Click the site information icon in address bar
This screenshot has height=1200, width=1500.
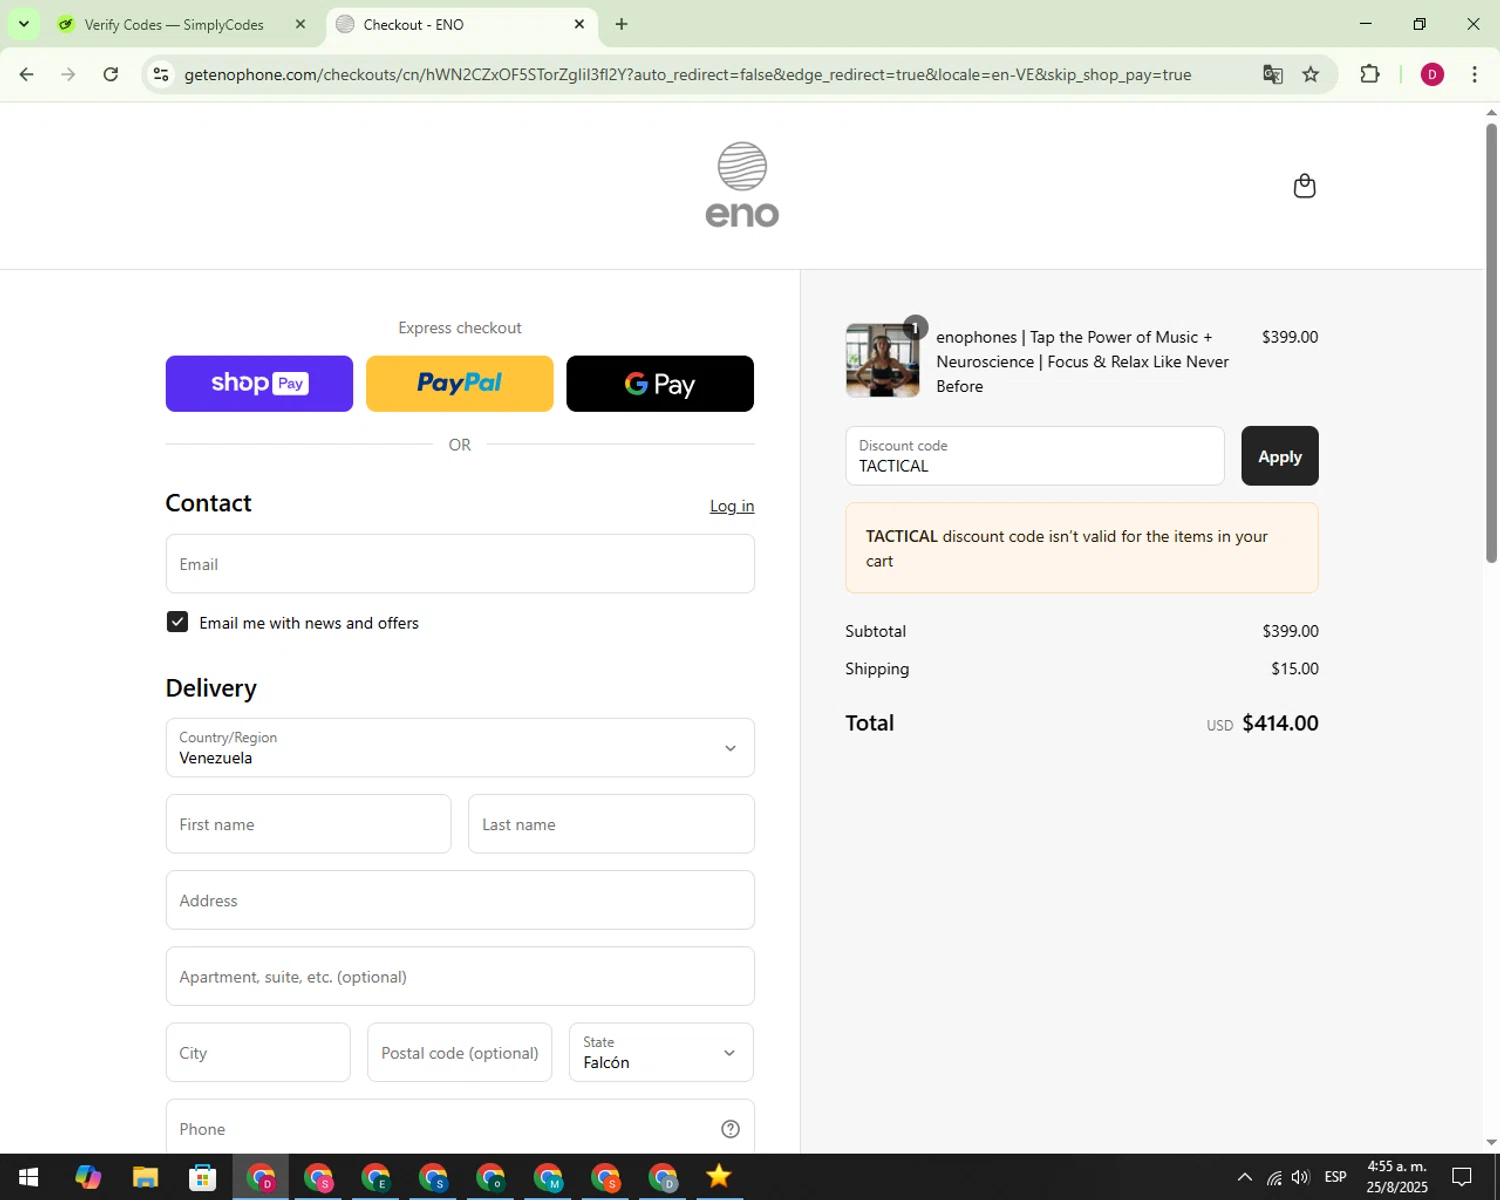161,74
